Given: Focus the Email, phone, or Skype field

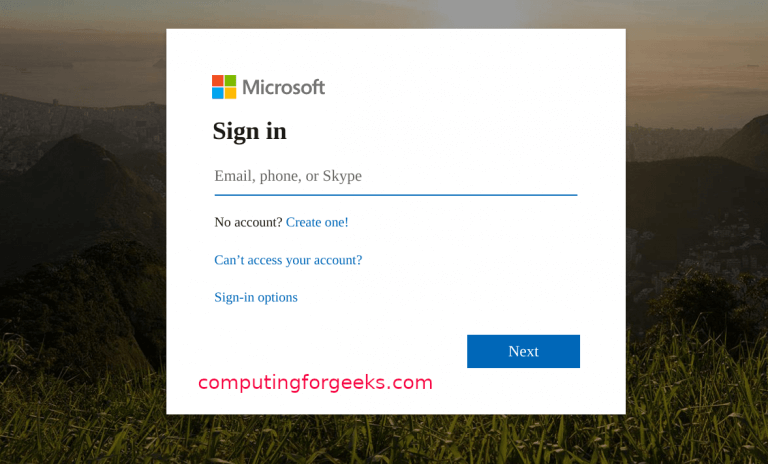Looking at the screenshot, I should coord(395,176).
